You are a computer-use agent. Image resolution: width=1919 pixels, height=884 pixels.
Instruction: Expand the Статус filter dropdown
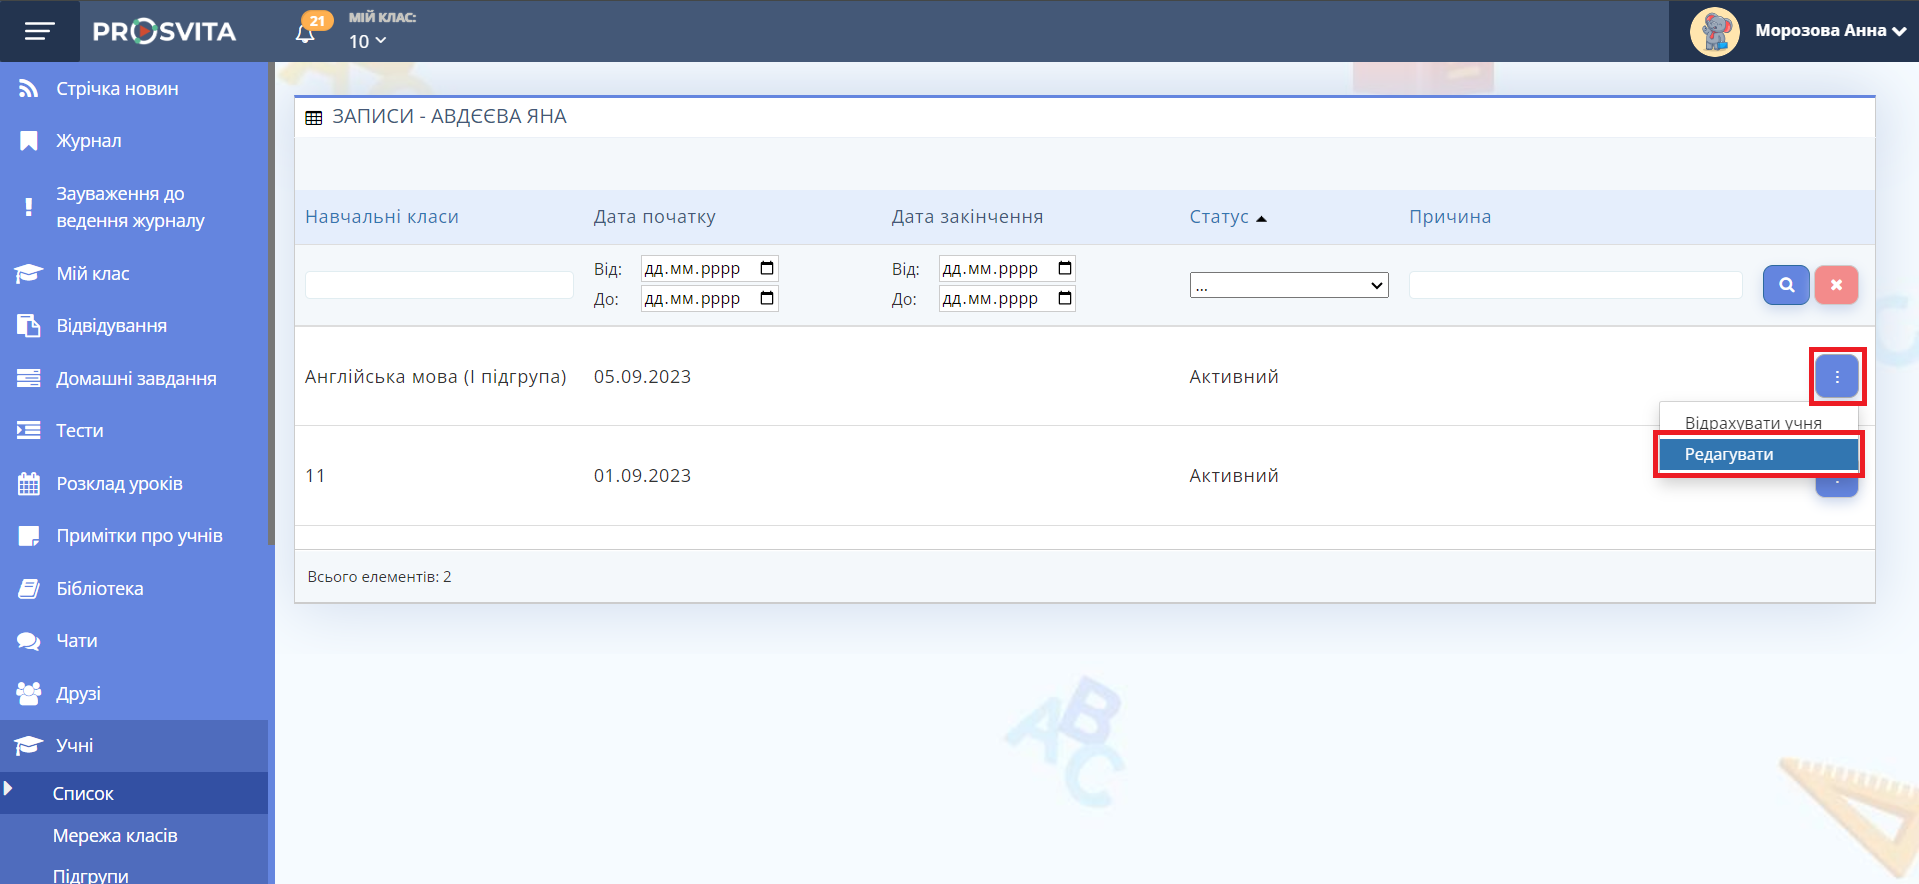point(1288,286)
